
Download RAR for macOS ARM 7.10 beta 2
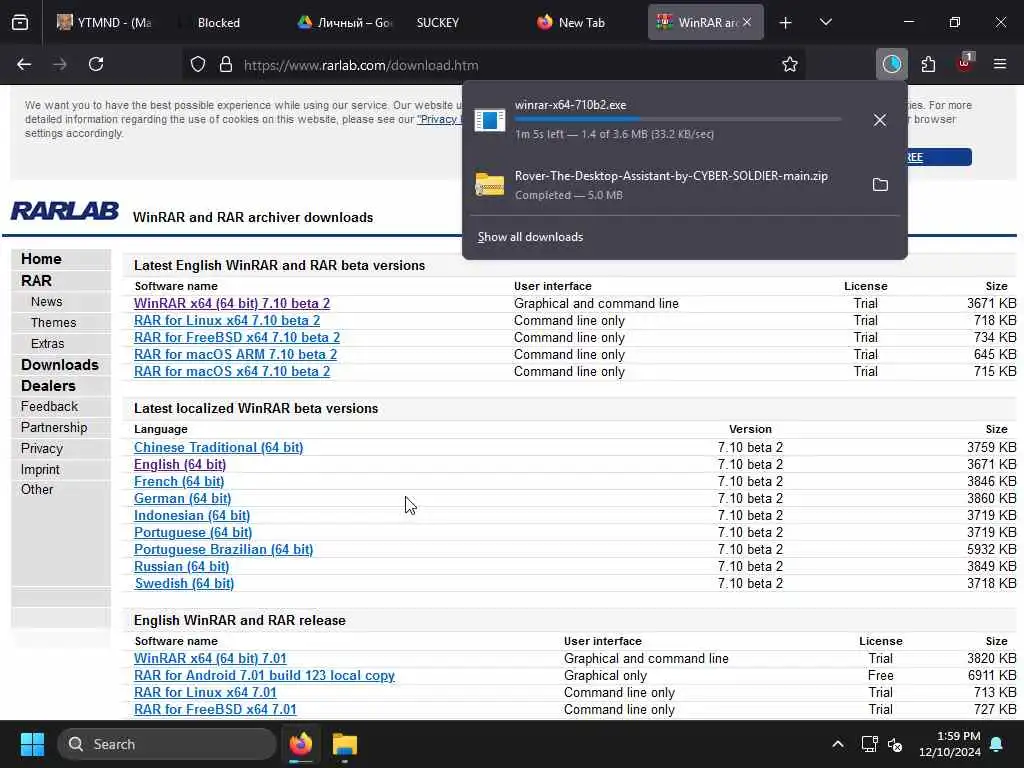[235, 355]
